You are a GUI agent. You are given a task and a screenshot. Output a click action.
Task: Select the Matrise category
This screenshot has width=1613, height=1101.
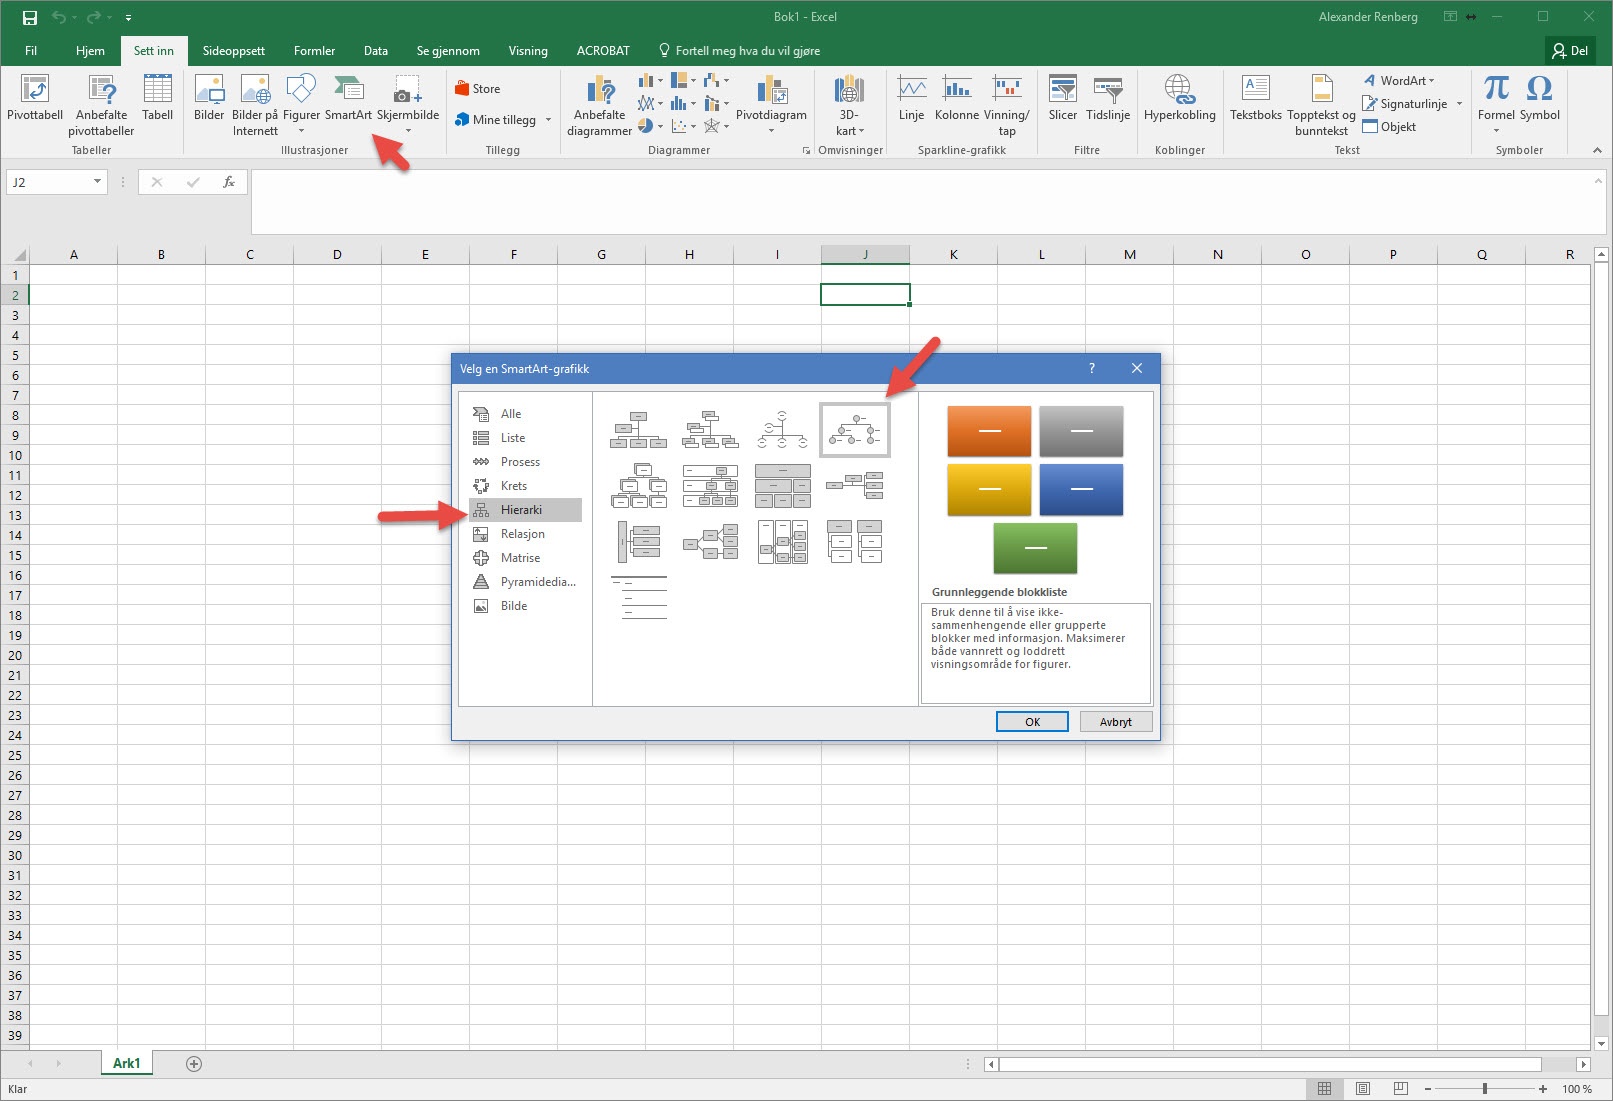[525, 558]
